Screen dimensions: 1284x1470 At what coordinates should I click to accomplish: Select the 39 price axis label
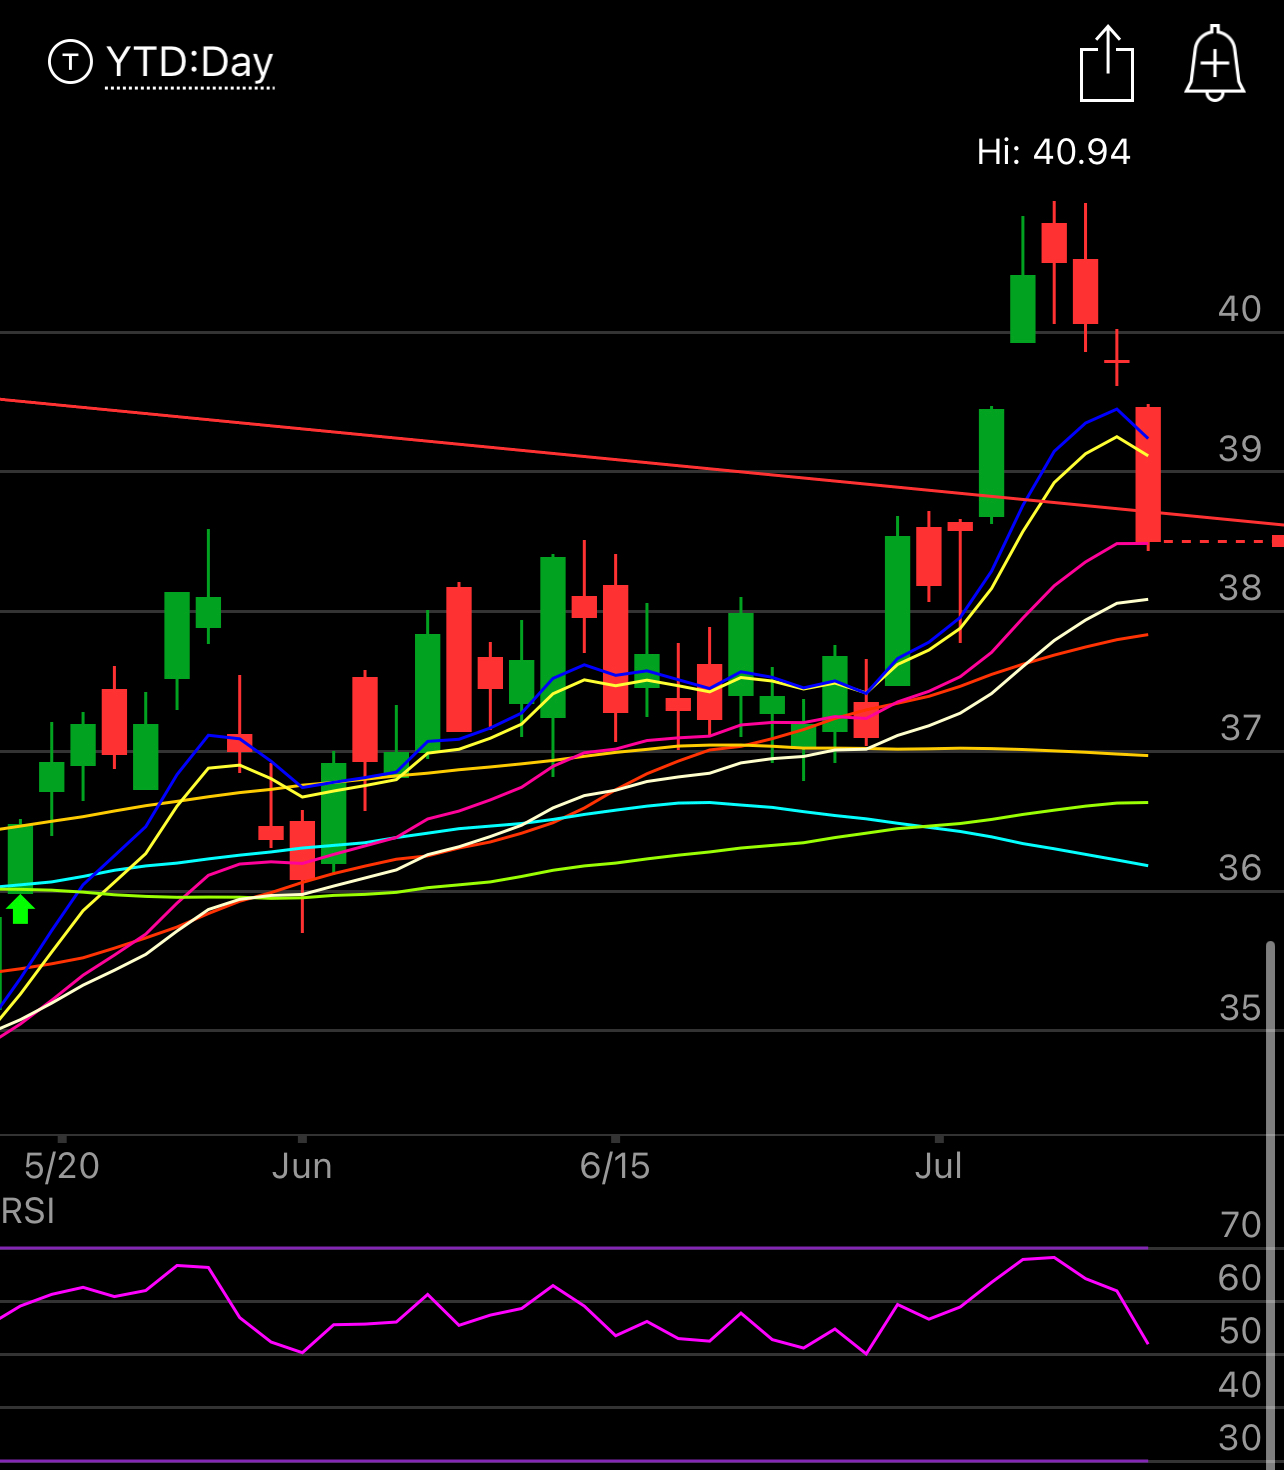pyautogui.click(x=1240, y=448)
